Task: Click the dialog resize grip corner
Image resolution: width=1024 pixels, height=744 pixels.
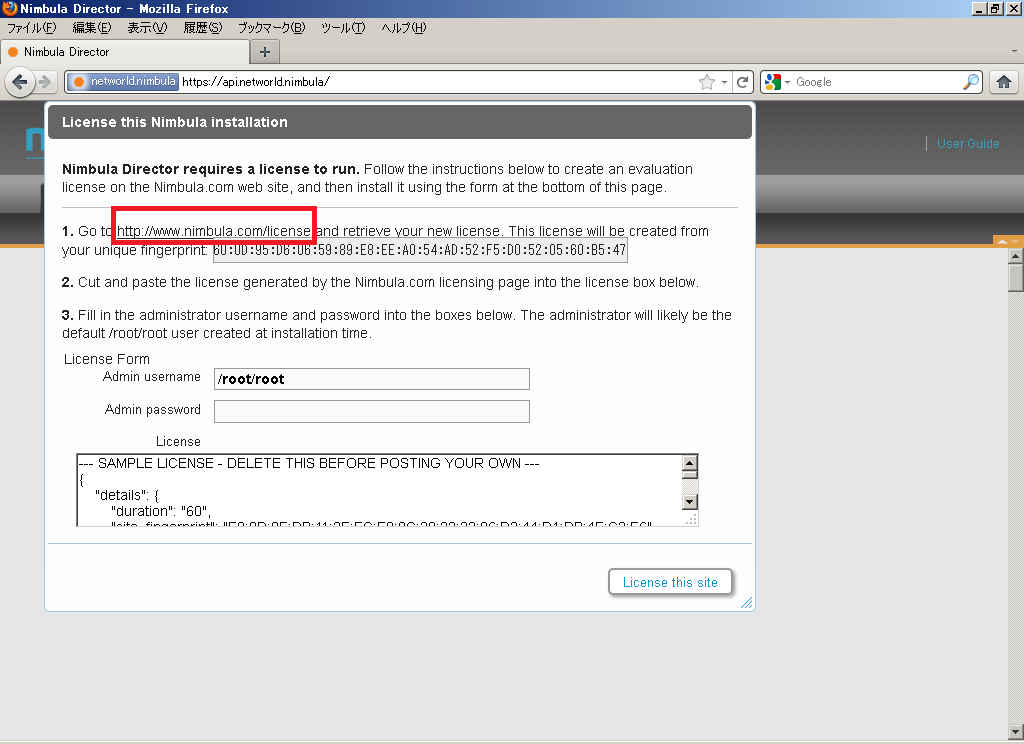Action: click(747, 603)
